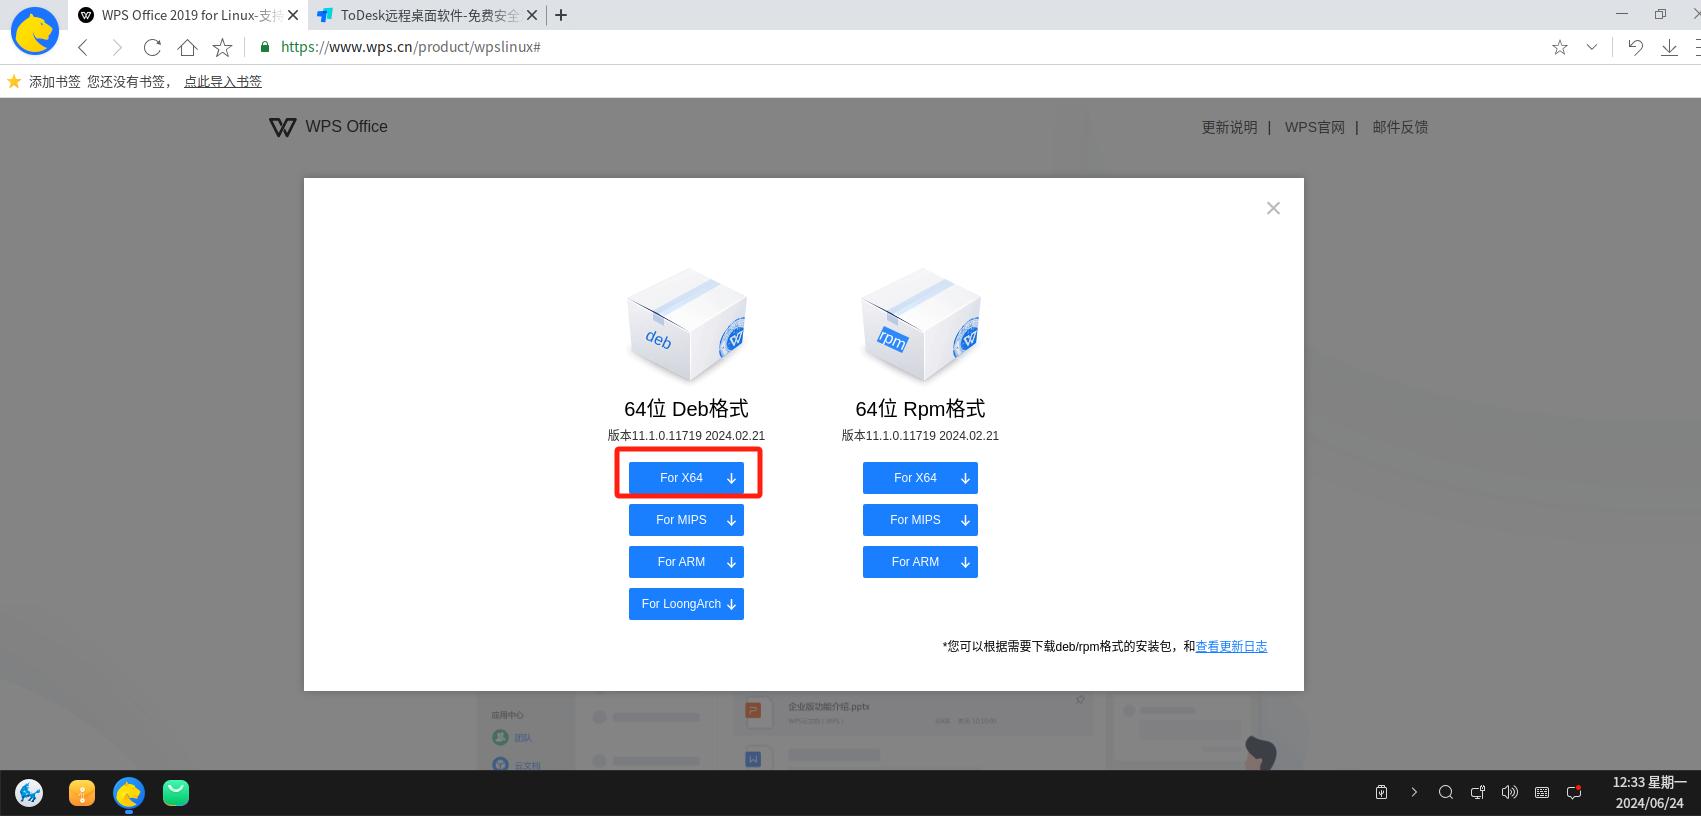Open the green app store taskbar icon

[176, 793]
